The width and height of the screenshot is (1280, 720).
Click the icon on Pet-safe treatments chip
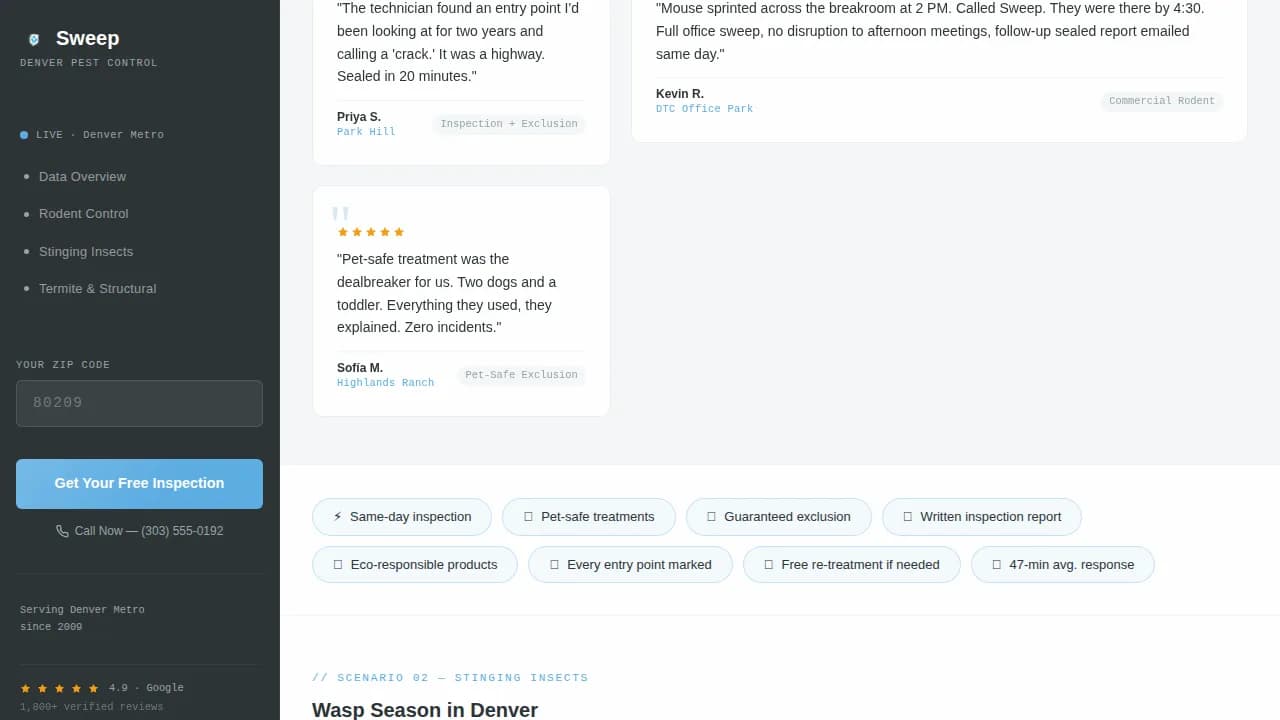coord(527,516)
